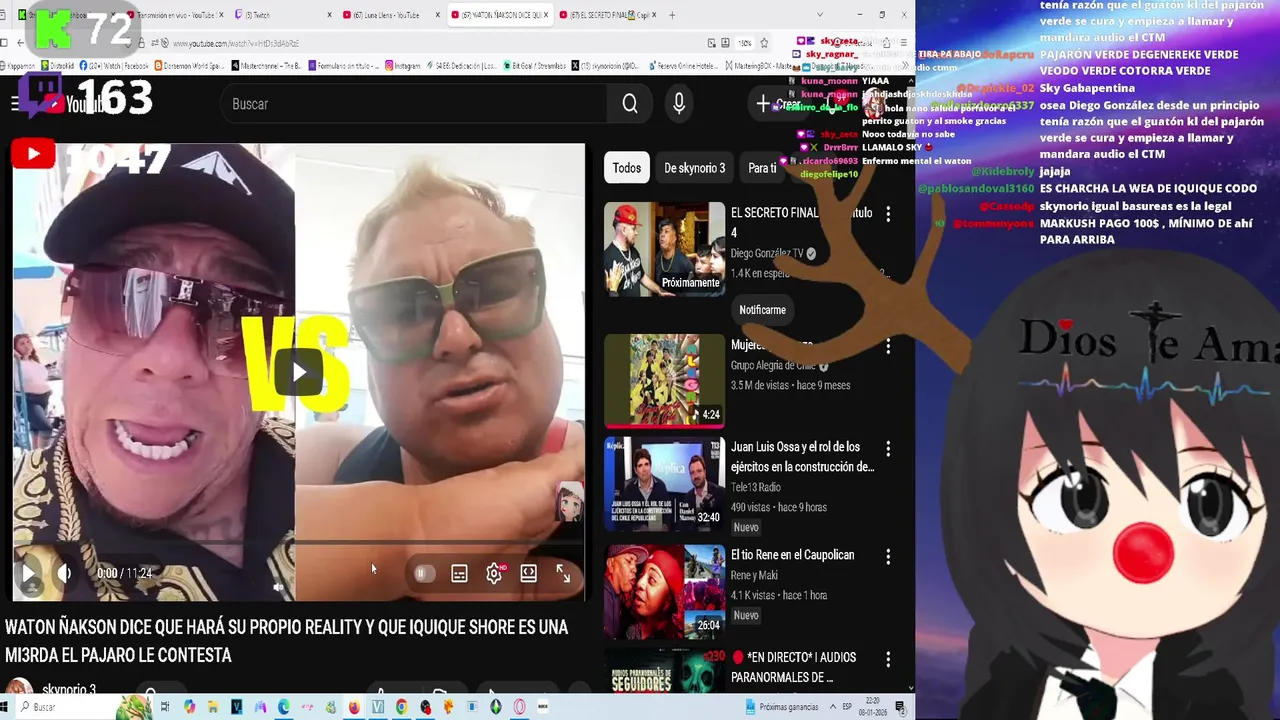Click the browser address bar URL
Screen dimensions: 1280x720
[x=236, y=43]
